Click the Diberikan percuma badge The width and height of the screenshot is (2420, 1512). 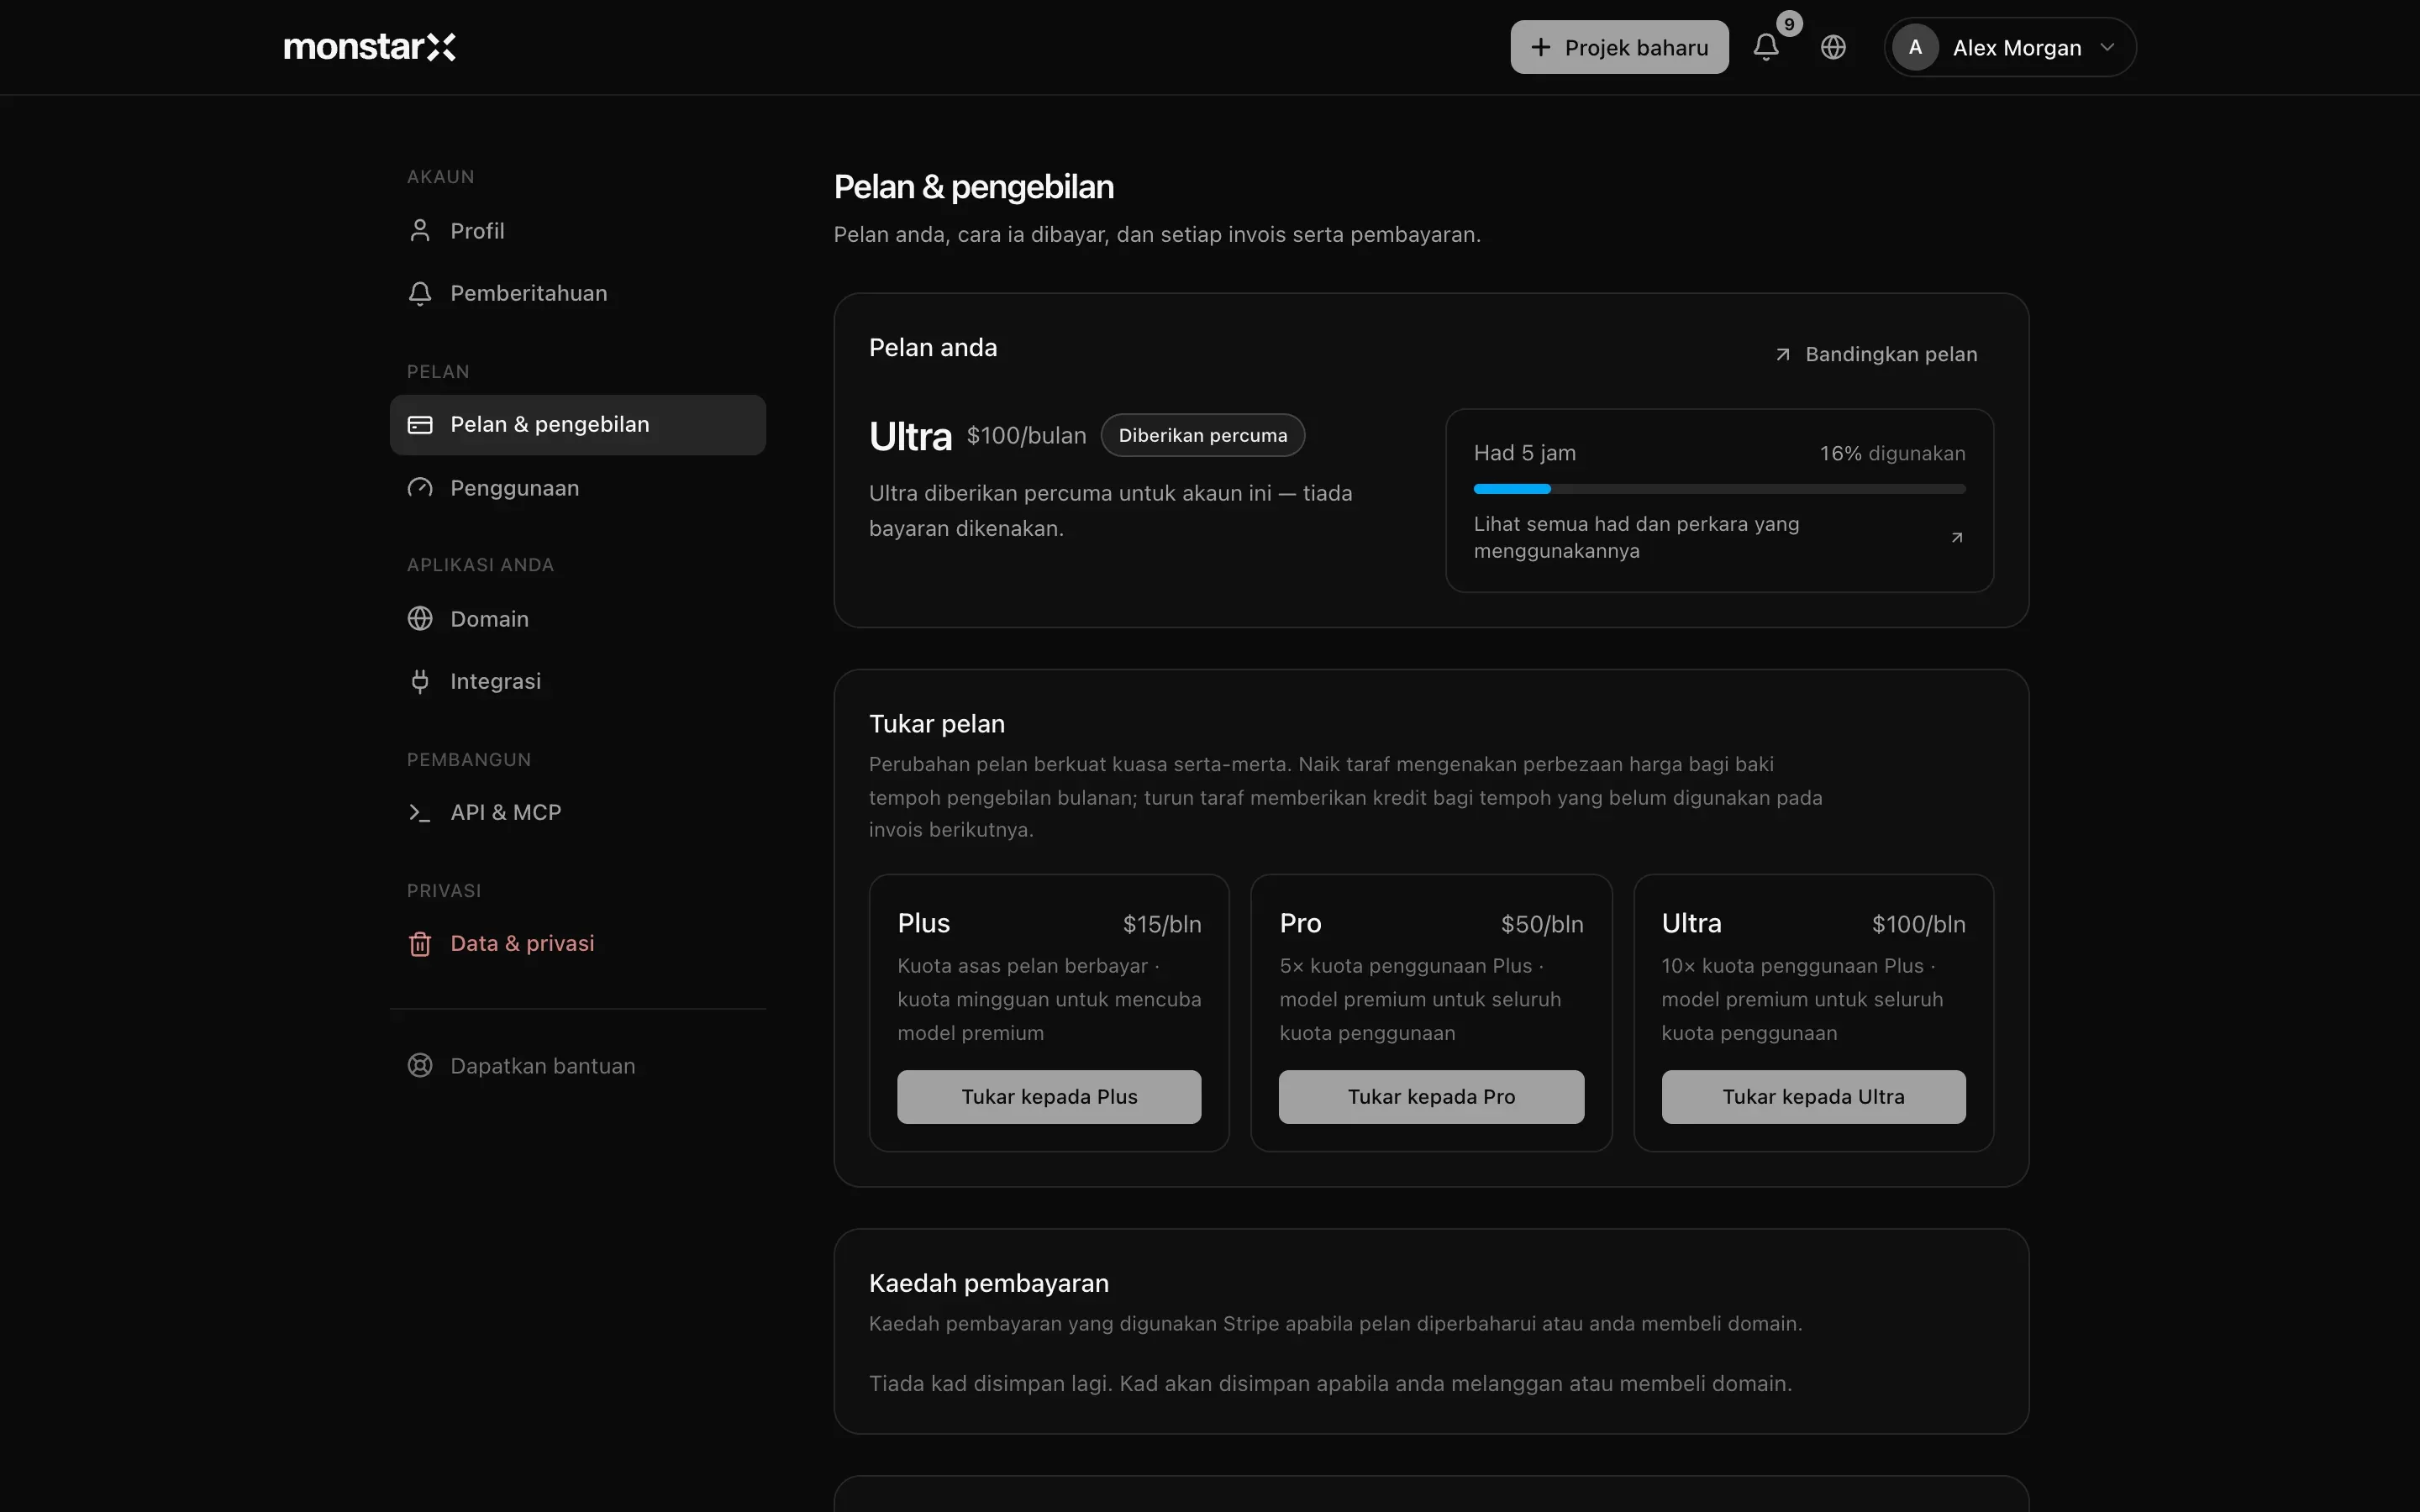(x=1202, y=435)
